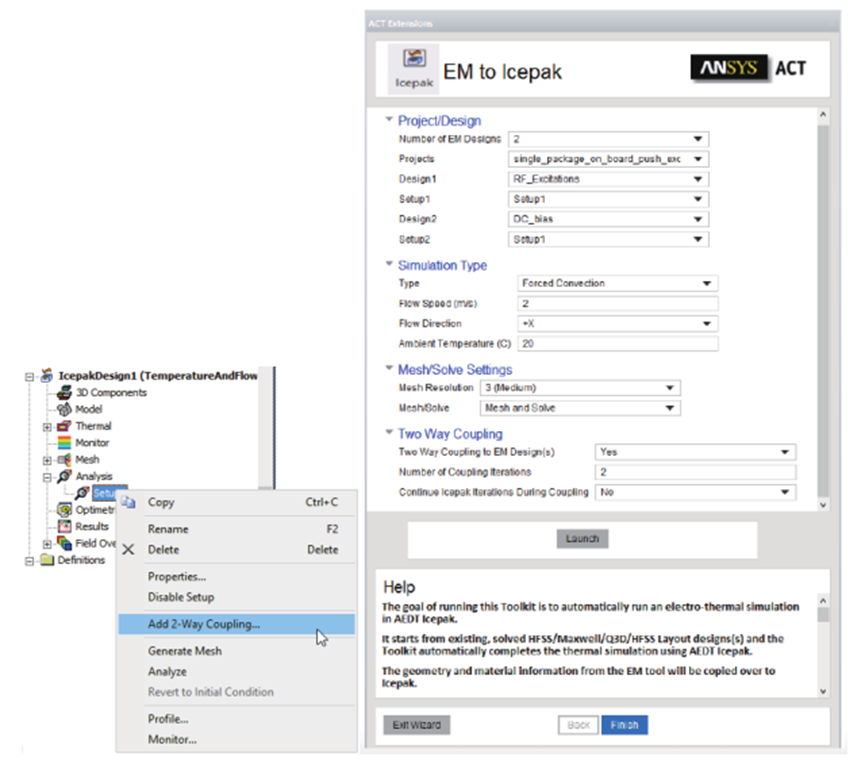Choose Copy from context menu
This screenshot has width=865, height=768.
[x=237, y=502]
